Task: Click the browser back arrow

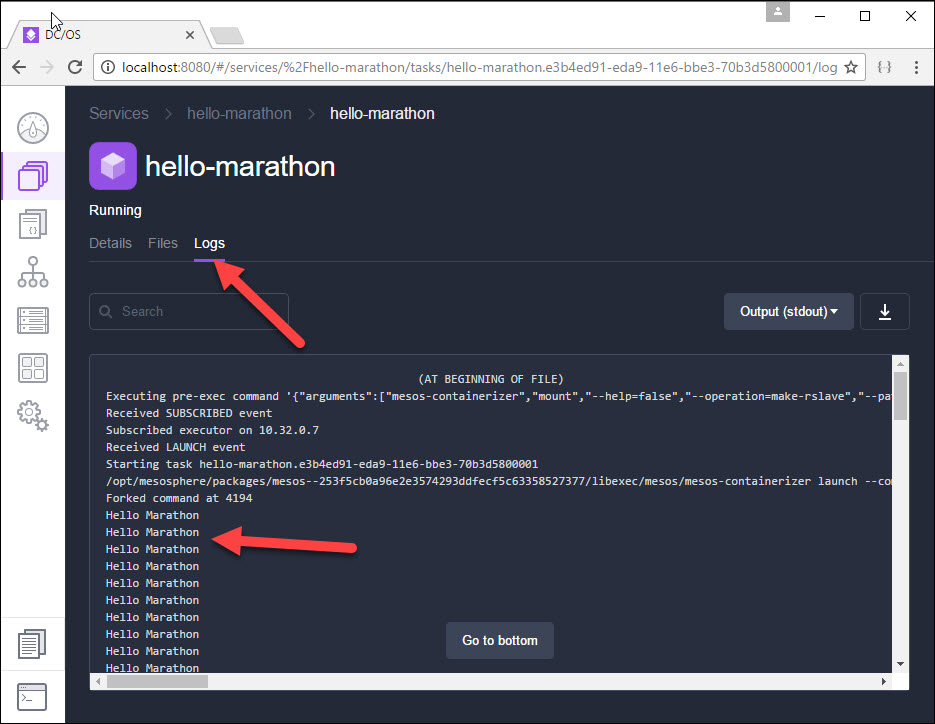Action: [19, 67]
